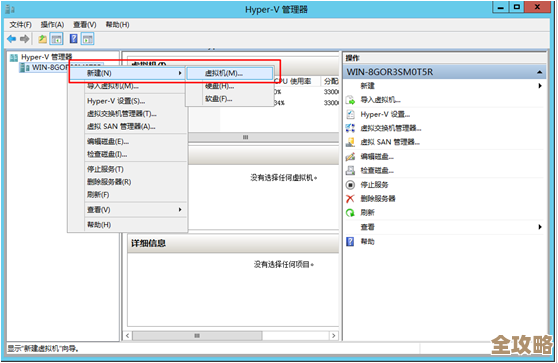Select Hyper-V 设置(S)... in context menu
Screen dimensions: 558x363
point(128,101)
